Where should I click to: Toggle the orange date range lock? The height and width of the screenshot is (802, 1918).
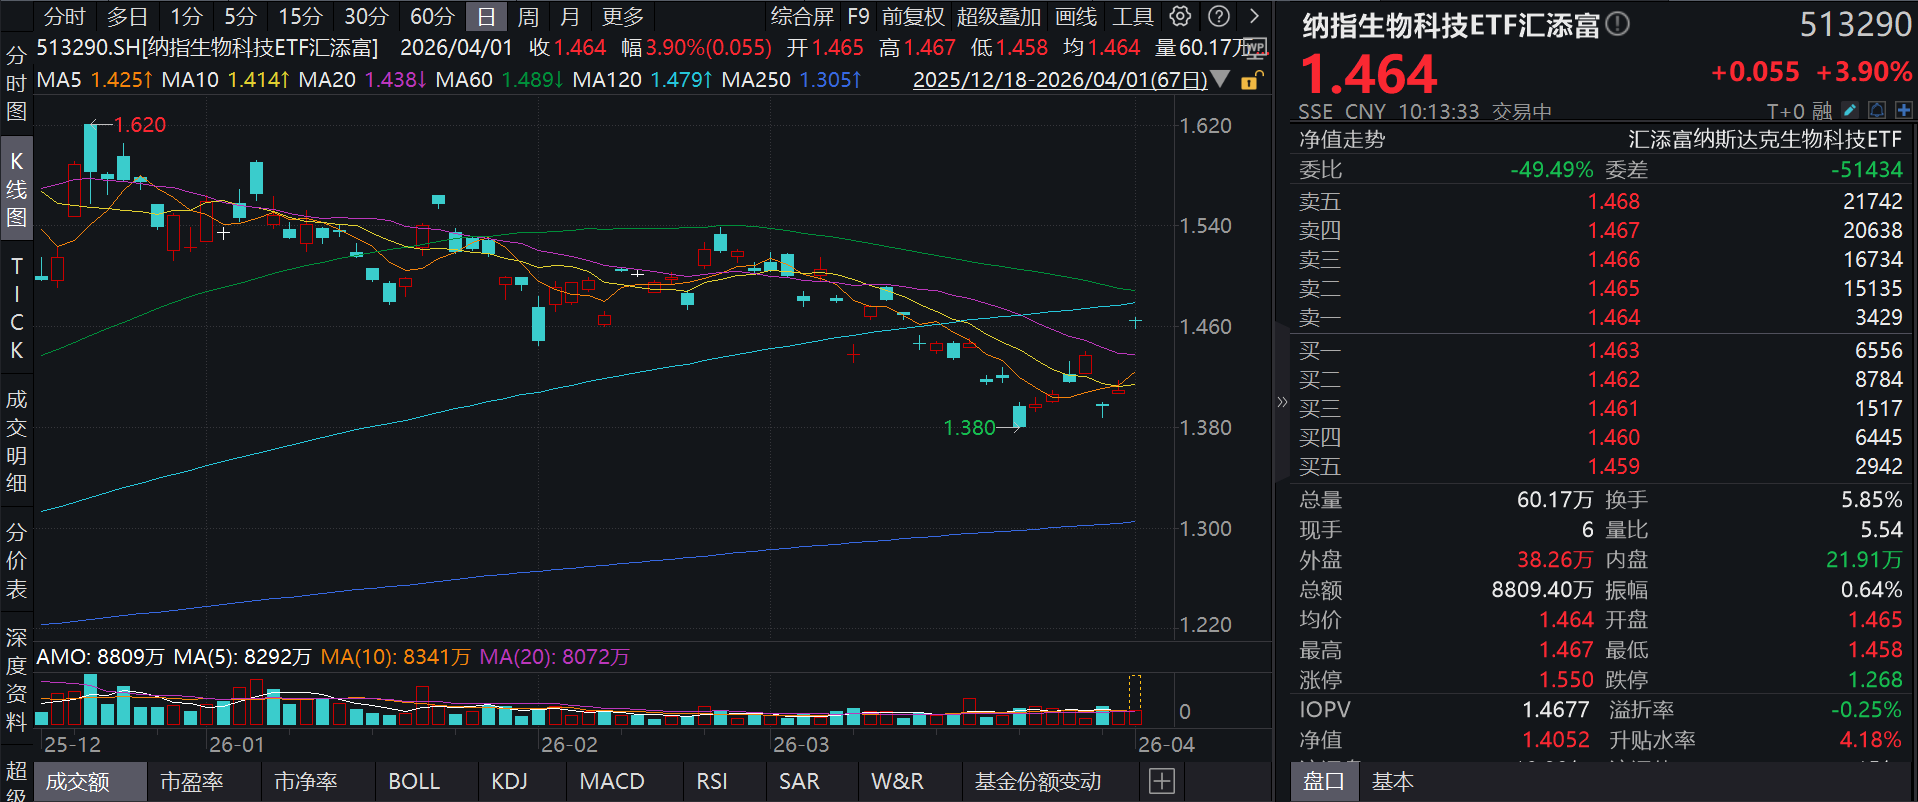(1250, 80)
